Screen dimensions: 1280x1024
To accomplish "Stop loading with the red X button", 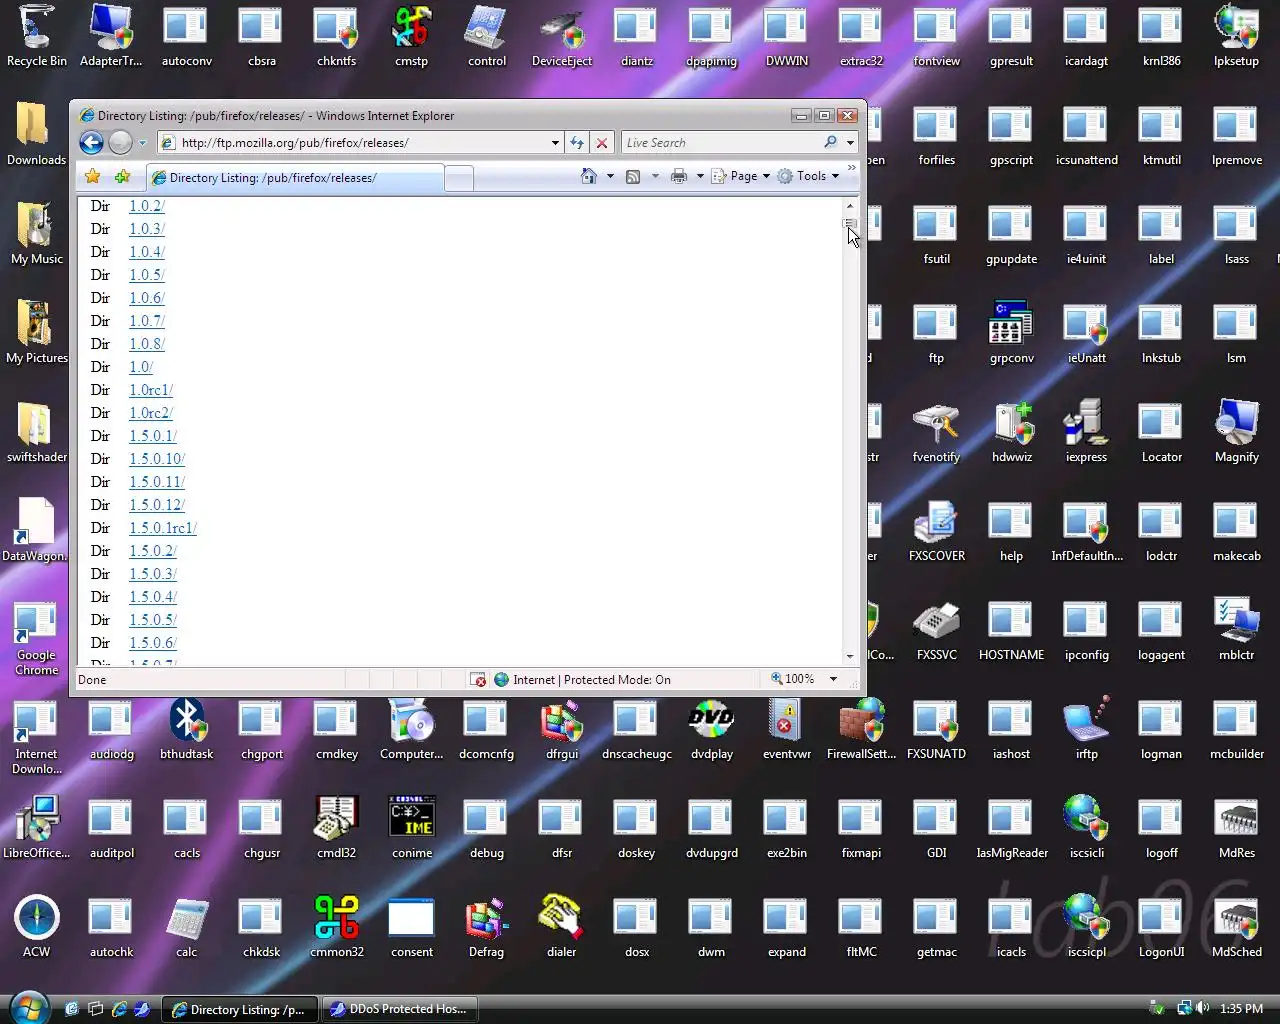I will pyautogui.click(x=602, y=143).
